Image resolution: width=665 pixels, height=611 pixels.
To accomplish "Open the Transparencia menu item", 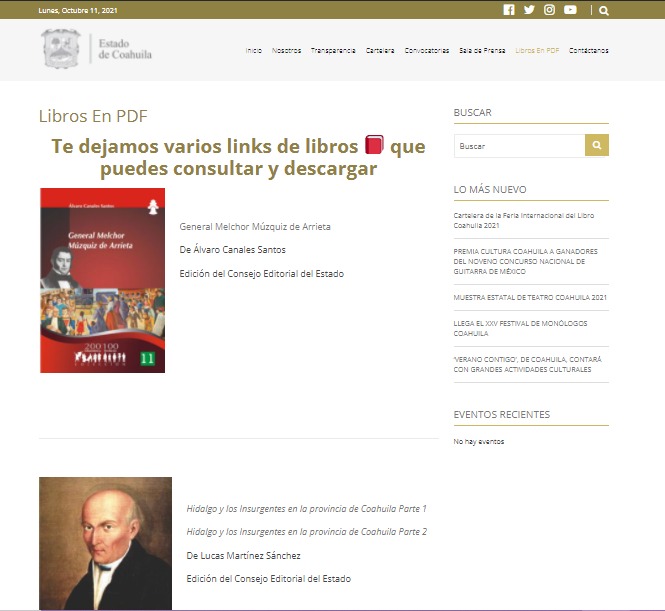I will tap(333, 50).
